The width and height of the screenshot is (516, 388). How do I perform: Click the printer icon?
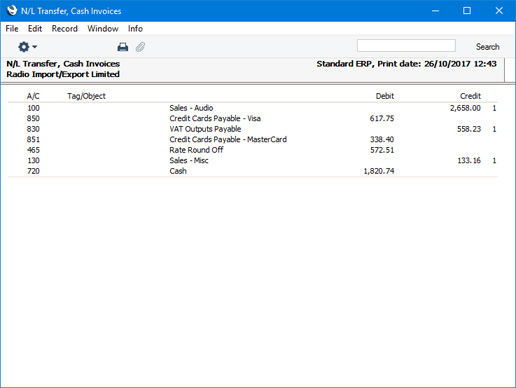coord(123,47)
